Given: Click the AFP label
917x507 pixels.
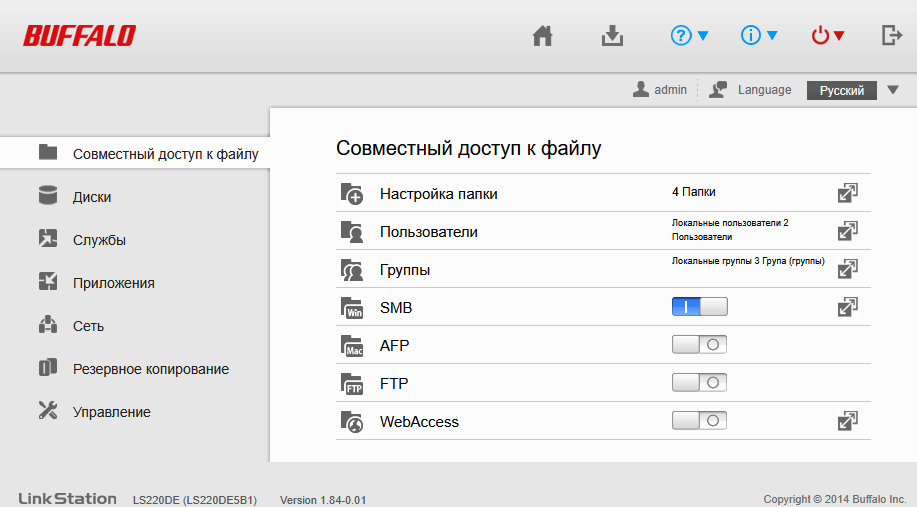Looking at the screenshot, I should pos(394,346).
